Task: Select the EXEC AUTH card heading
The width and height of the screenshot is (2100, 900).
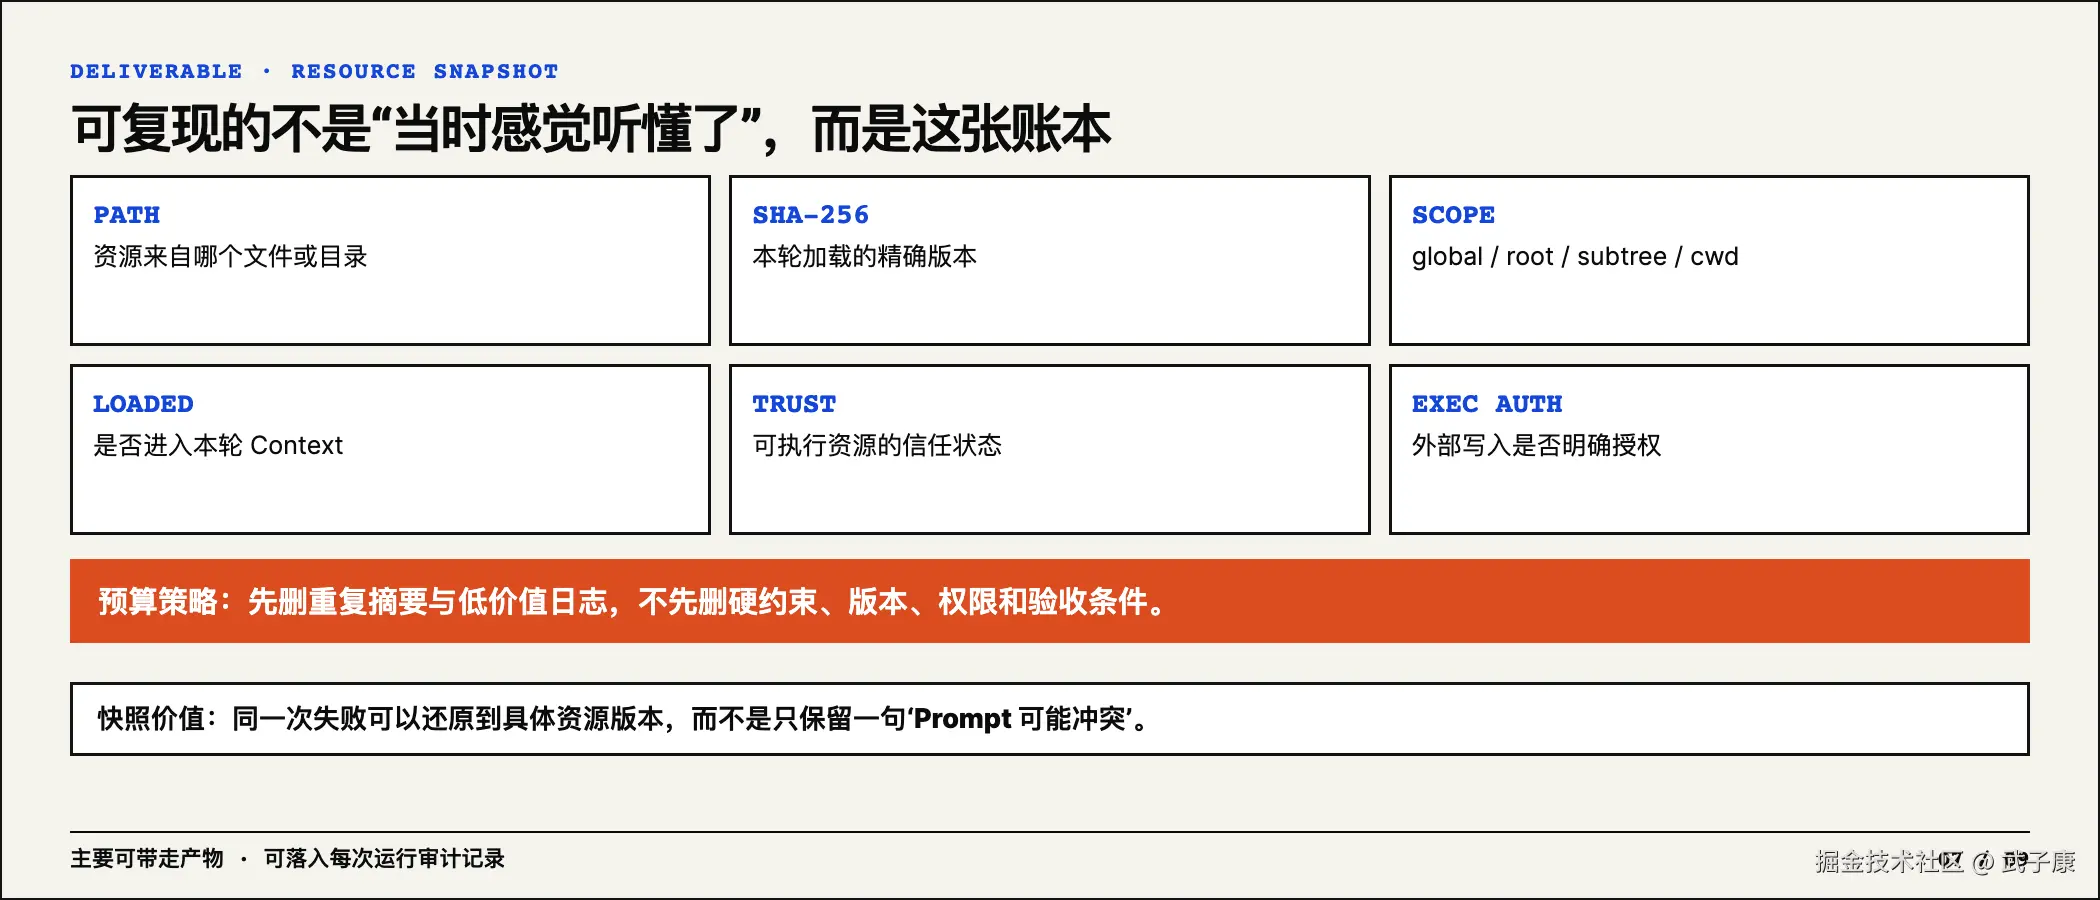Action: coord(1487,404)
